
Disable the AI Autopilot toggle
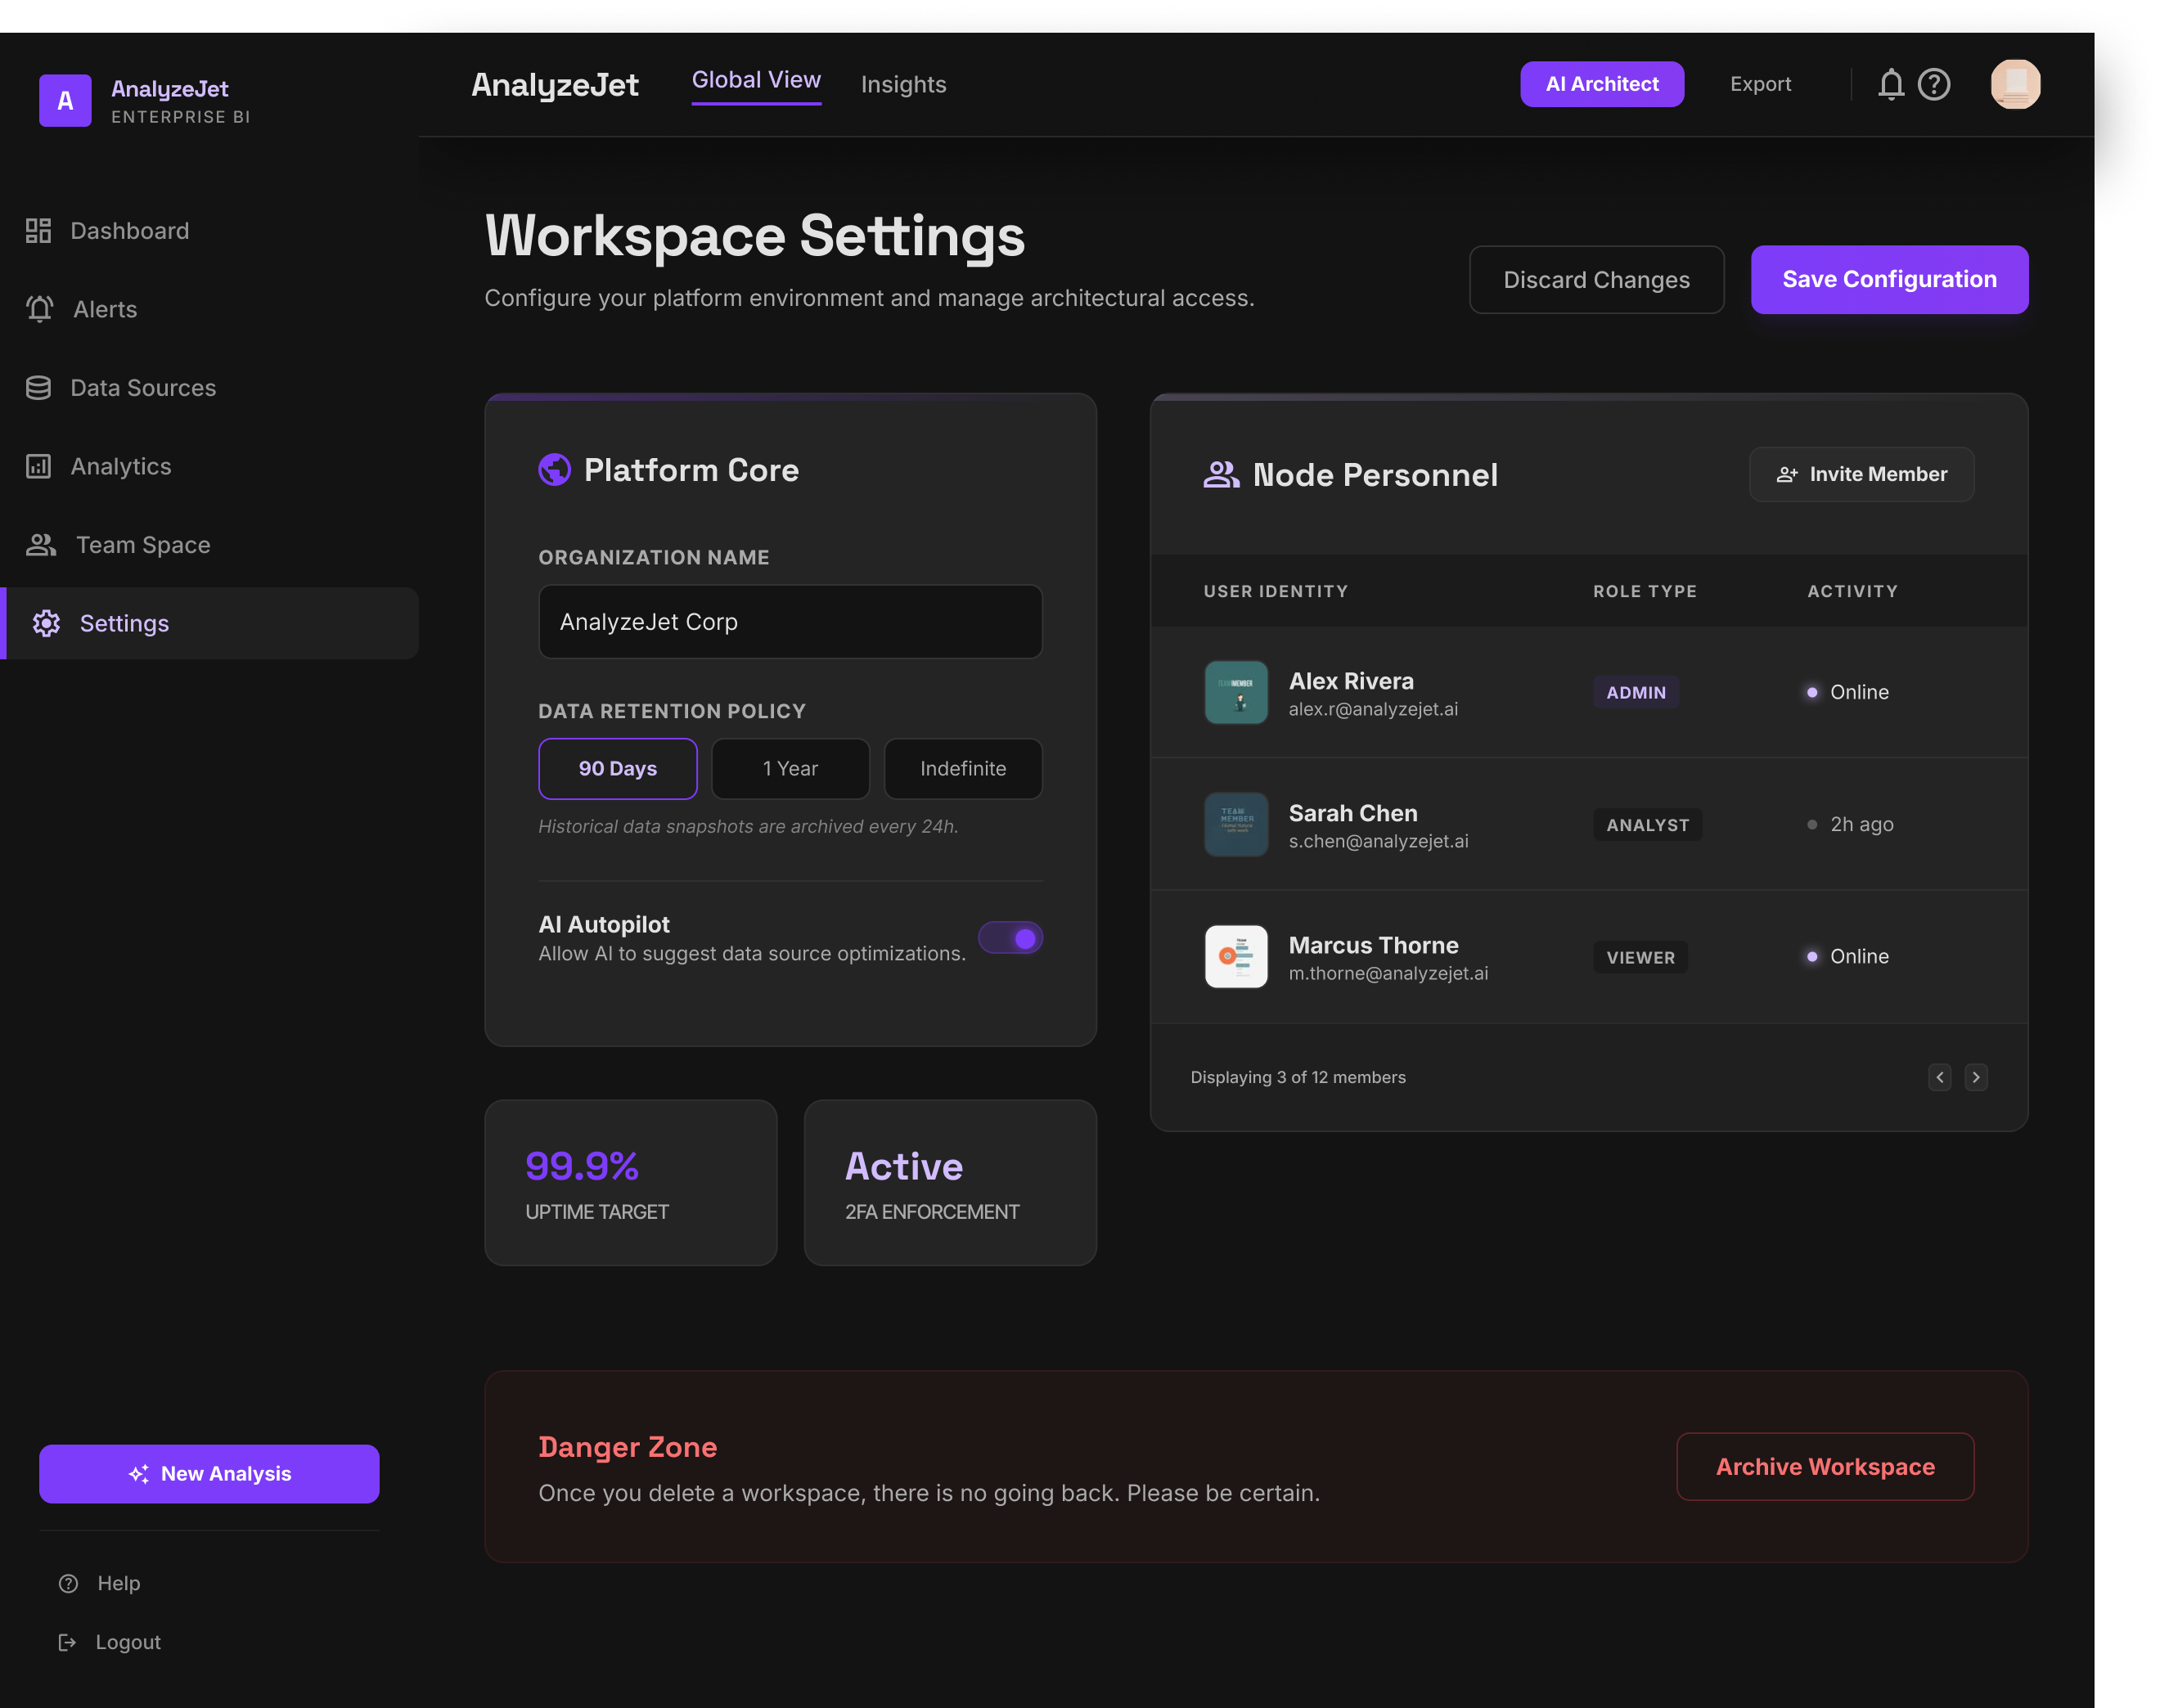(x=1010, y=938)
